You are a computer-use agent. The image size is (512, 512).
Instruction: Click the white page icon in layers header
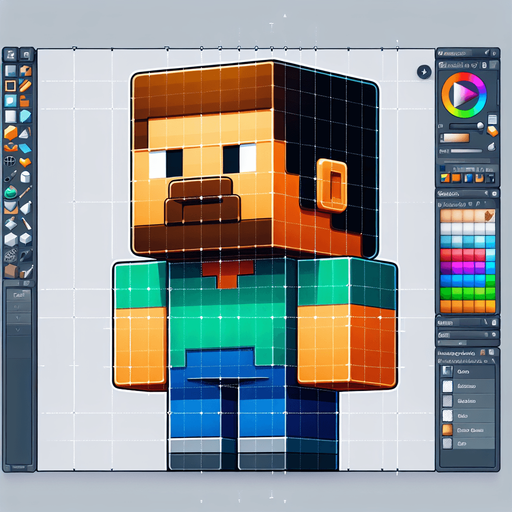[x=491, y=352]
